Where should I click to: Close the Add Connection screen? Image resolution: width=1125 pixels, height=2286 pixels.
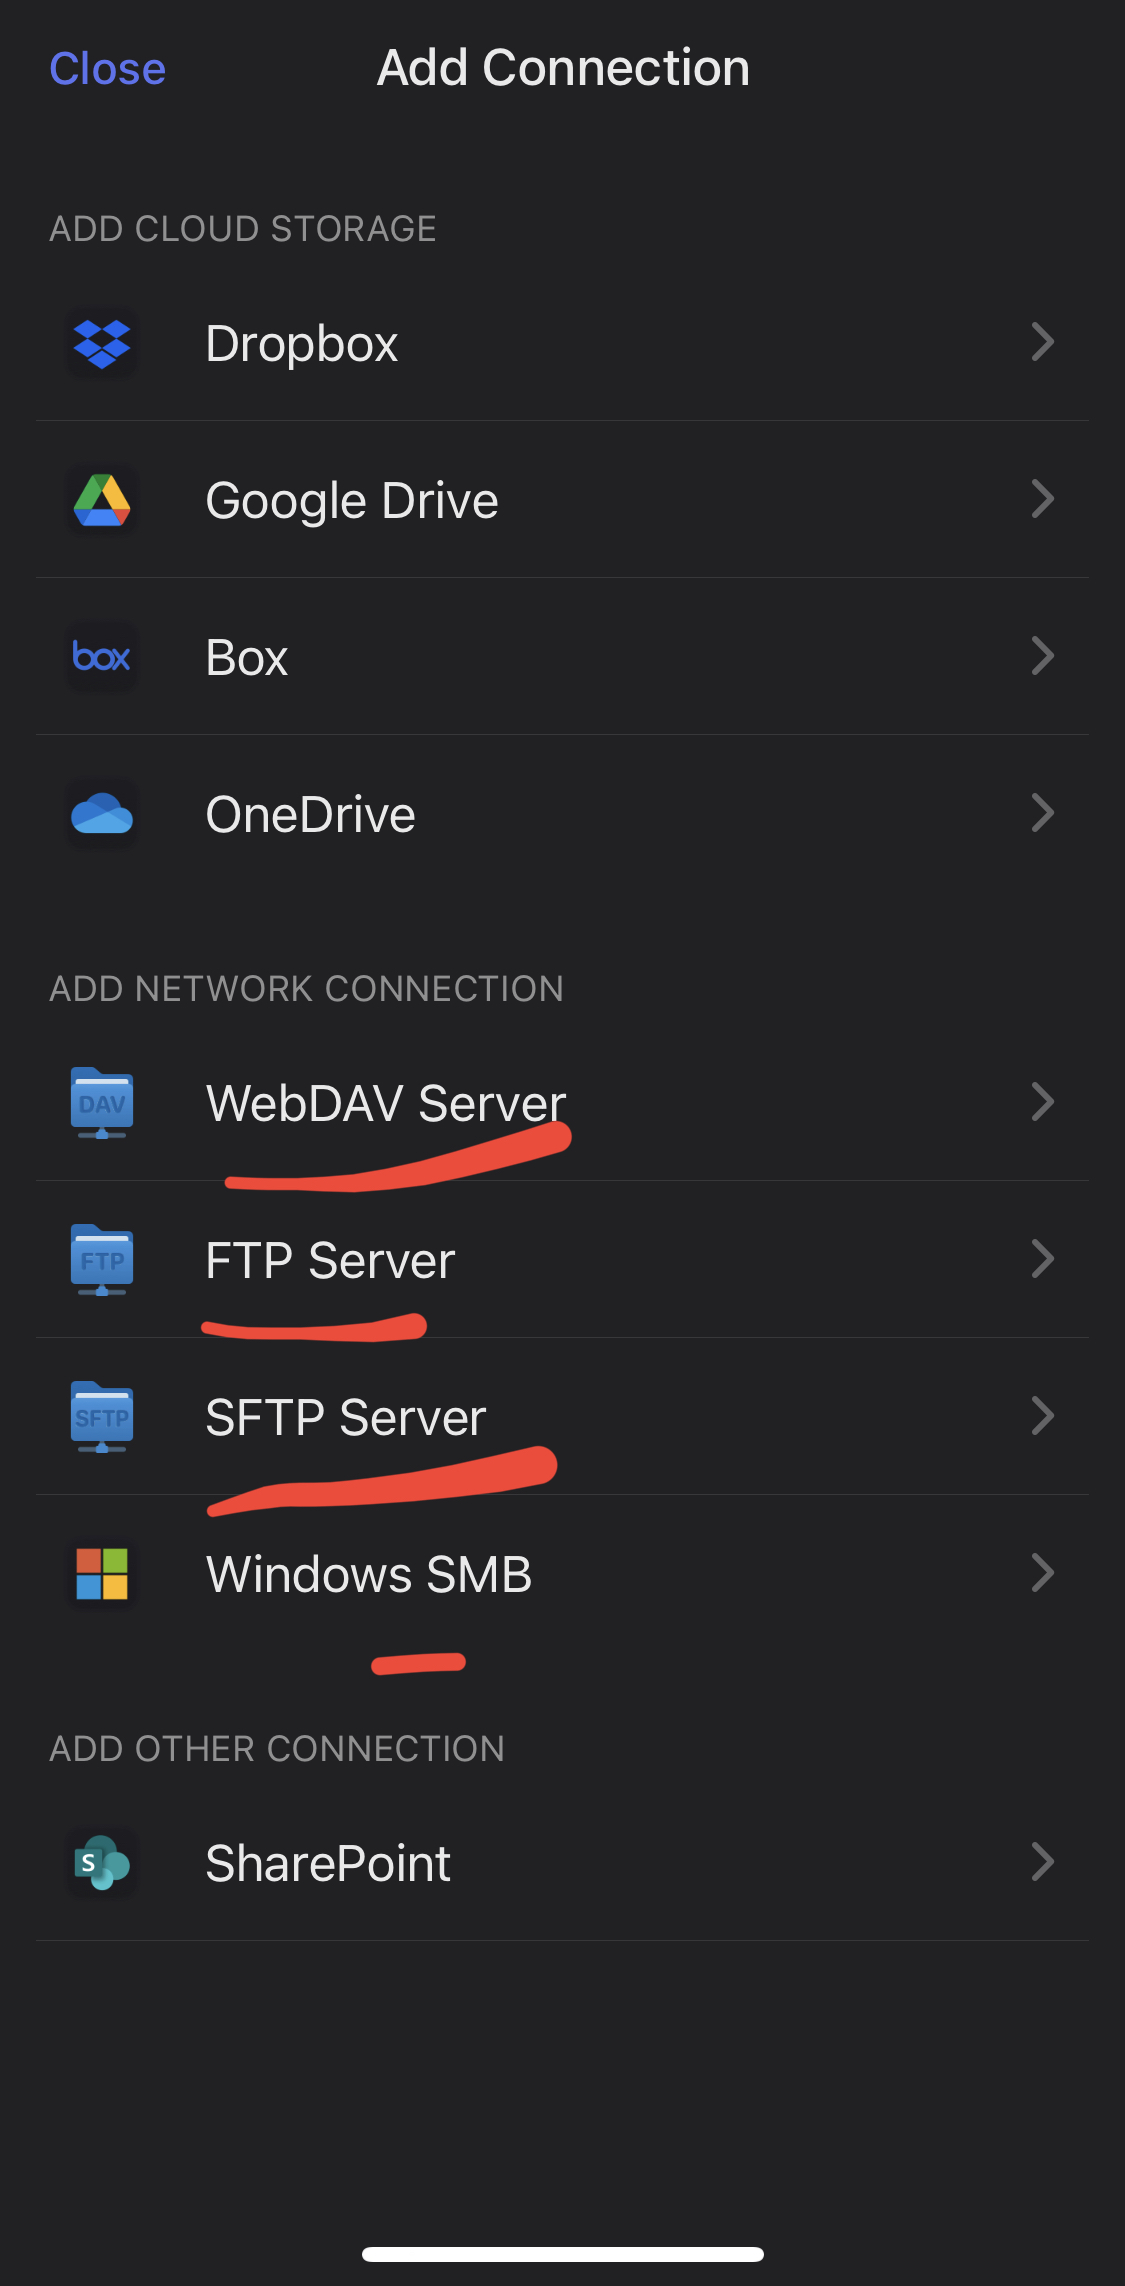[x=108, y=69]
